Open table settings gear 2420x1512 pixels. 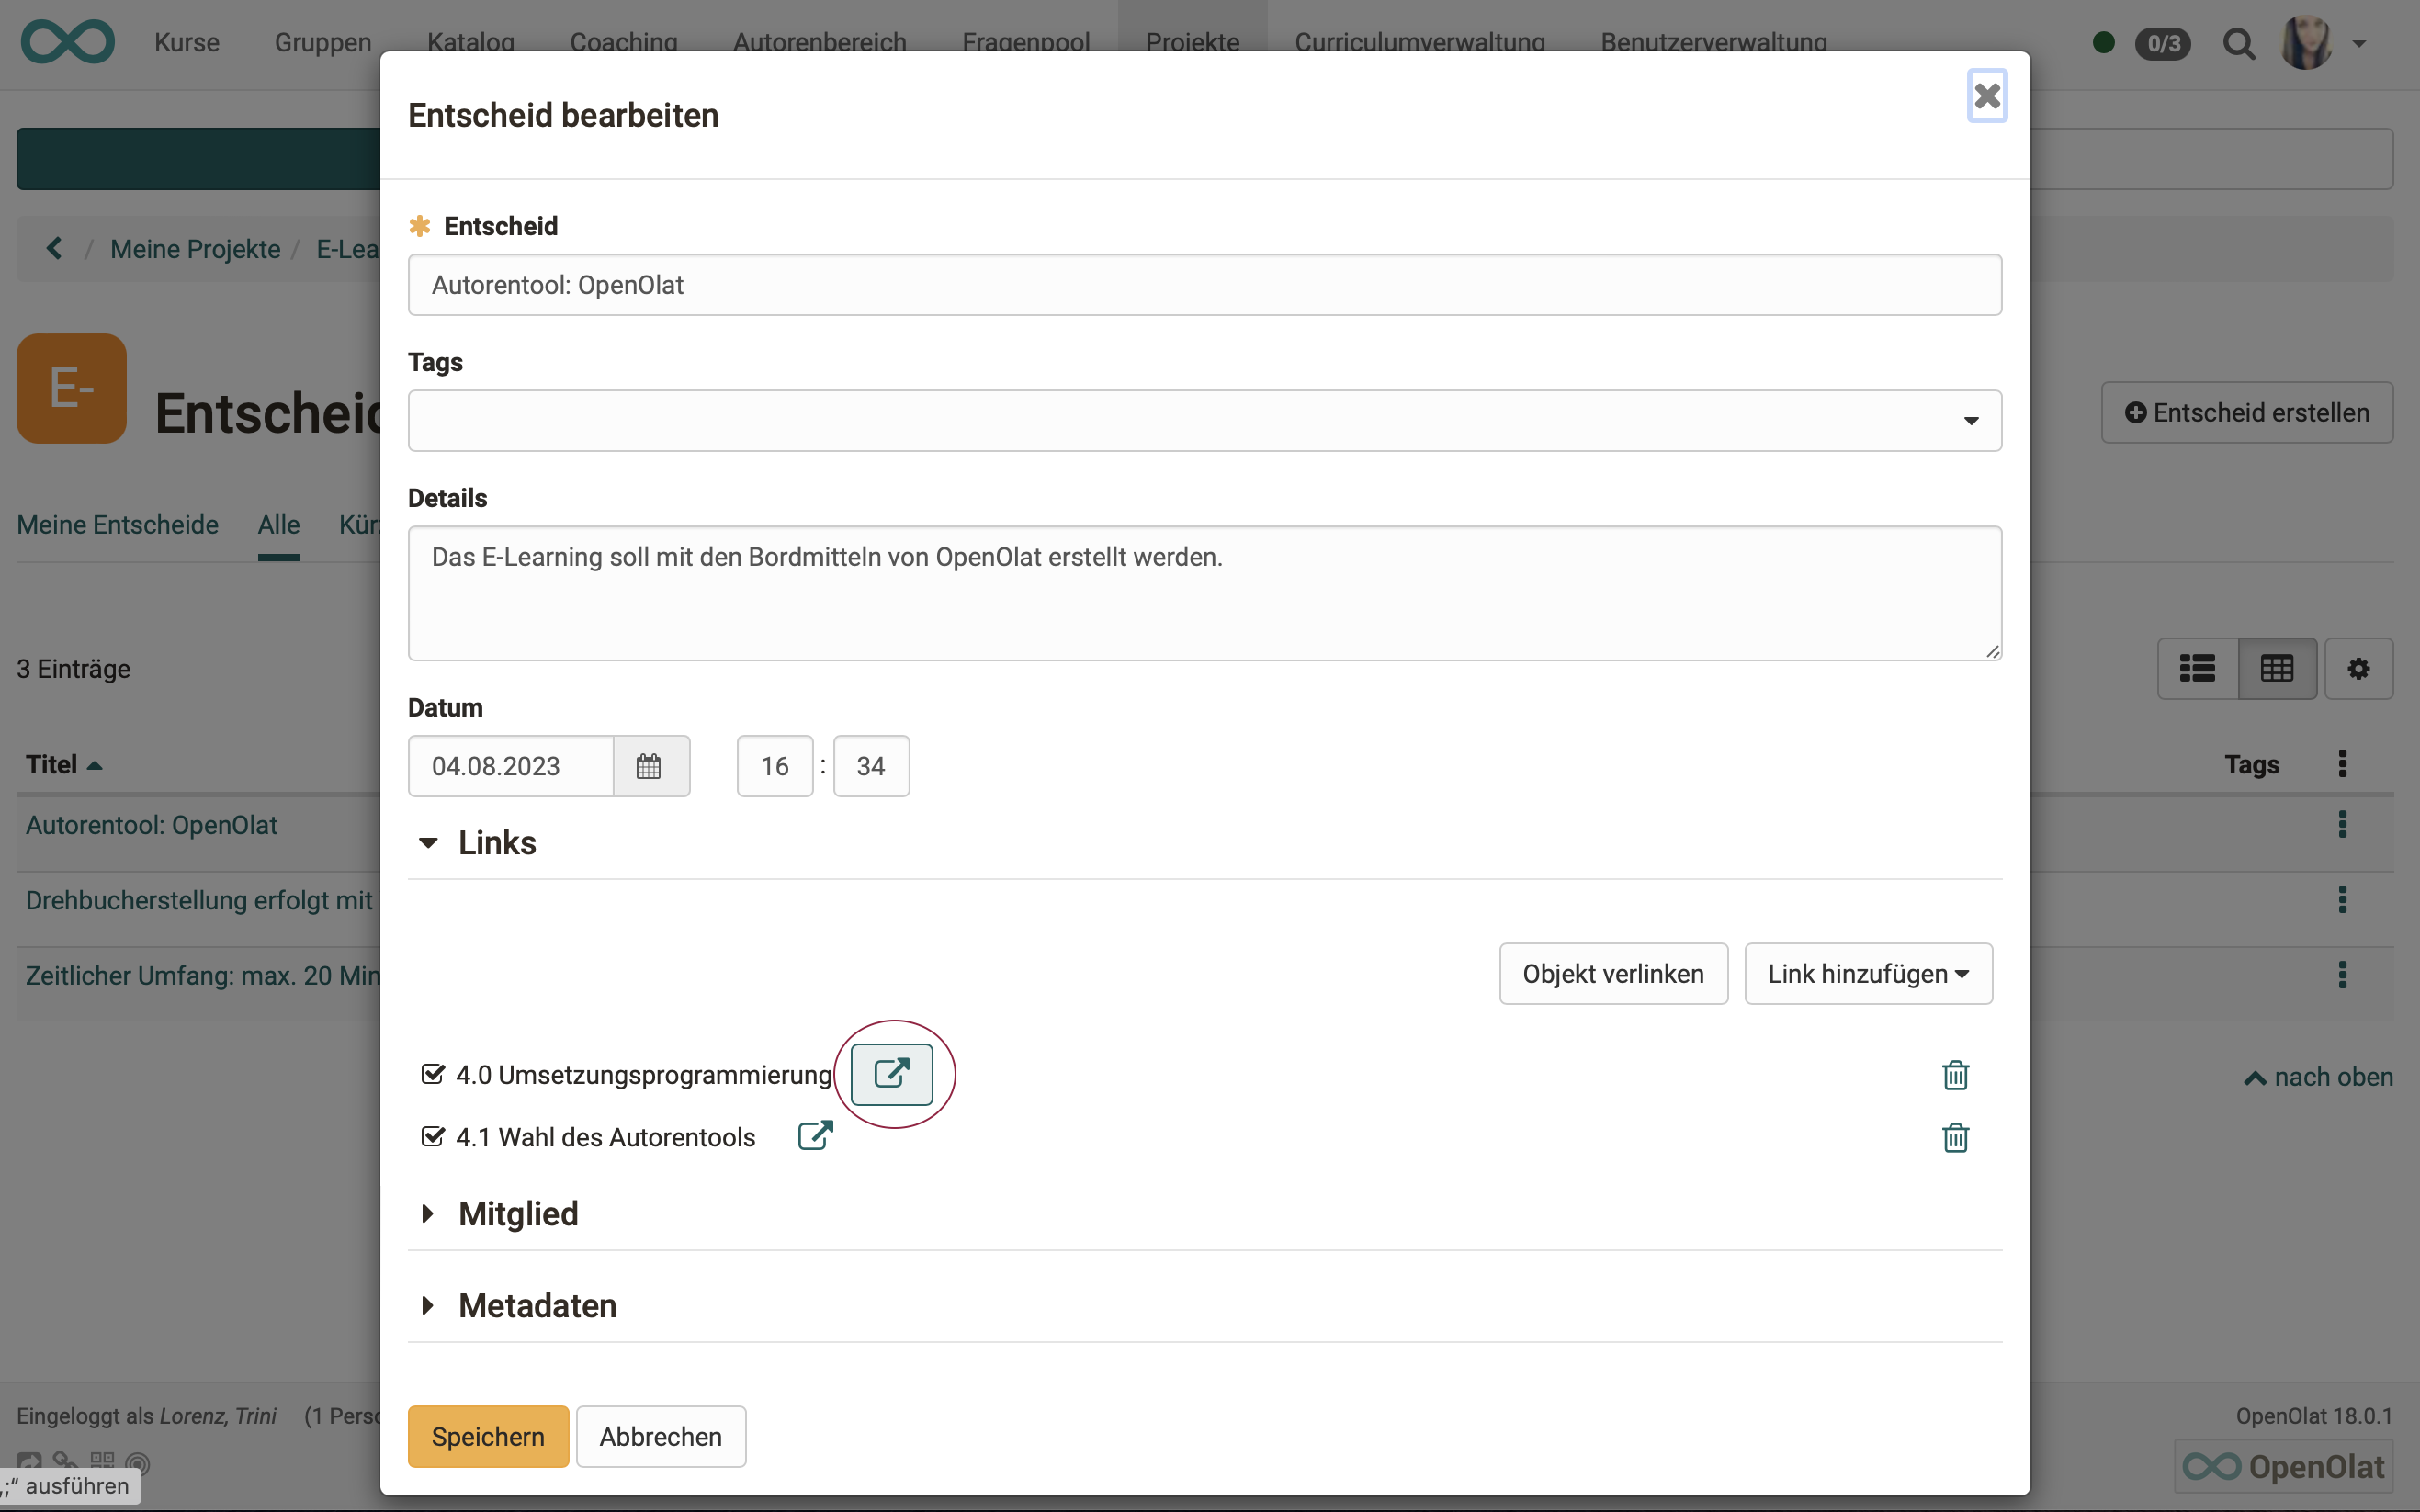pos(2358,668)
